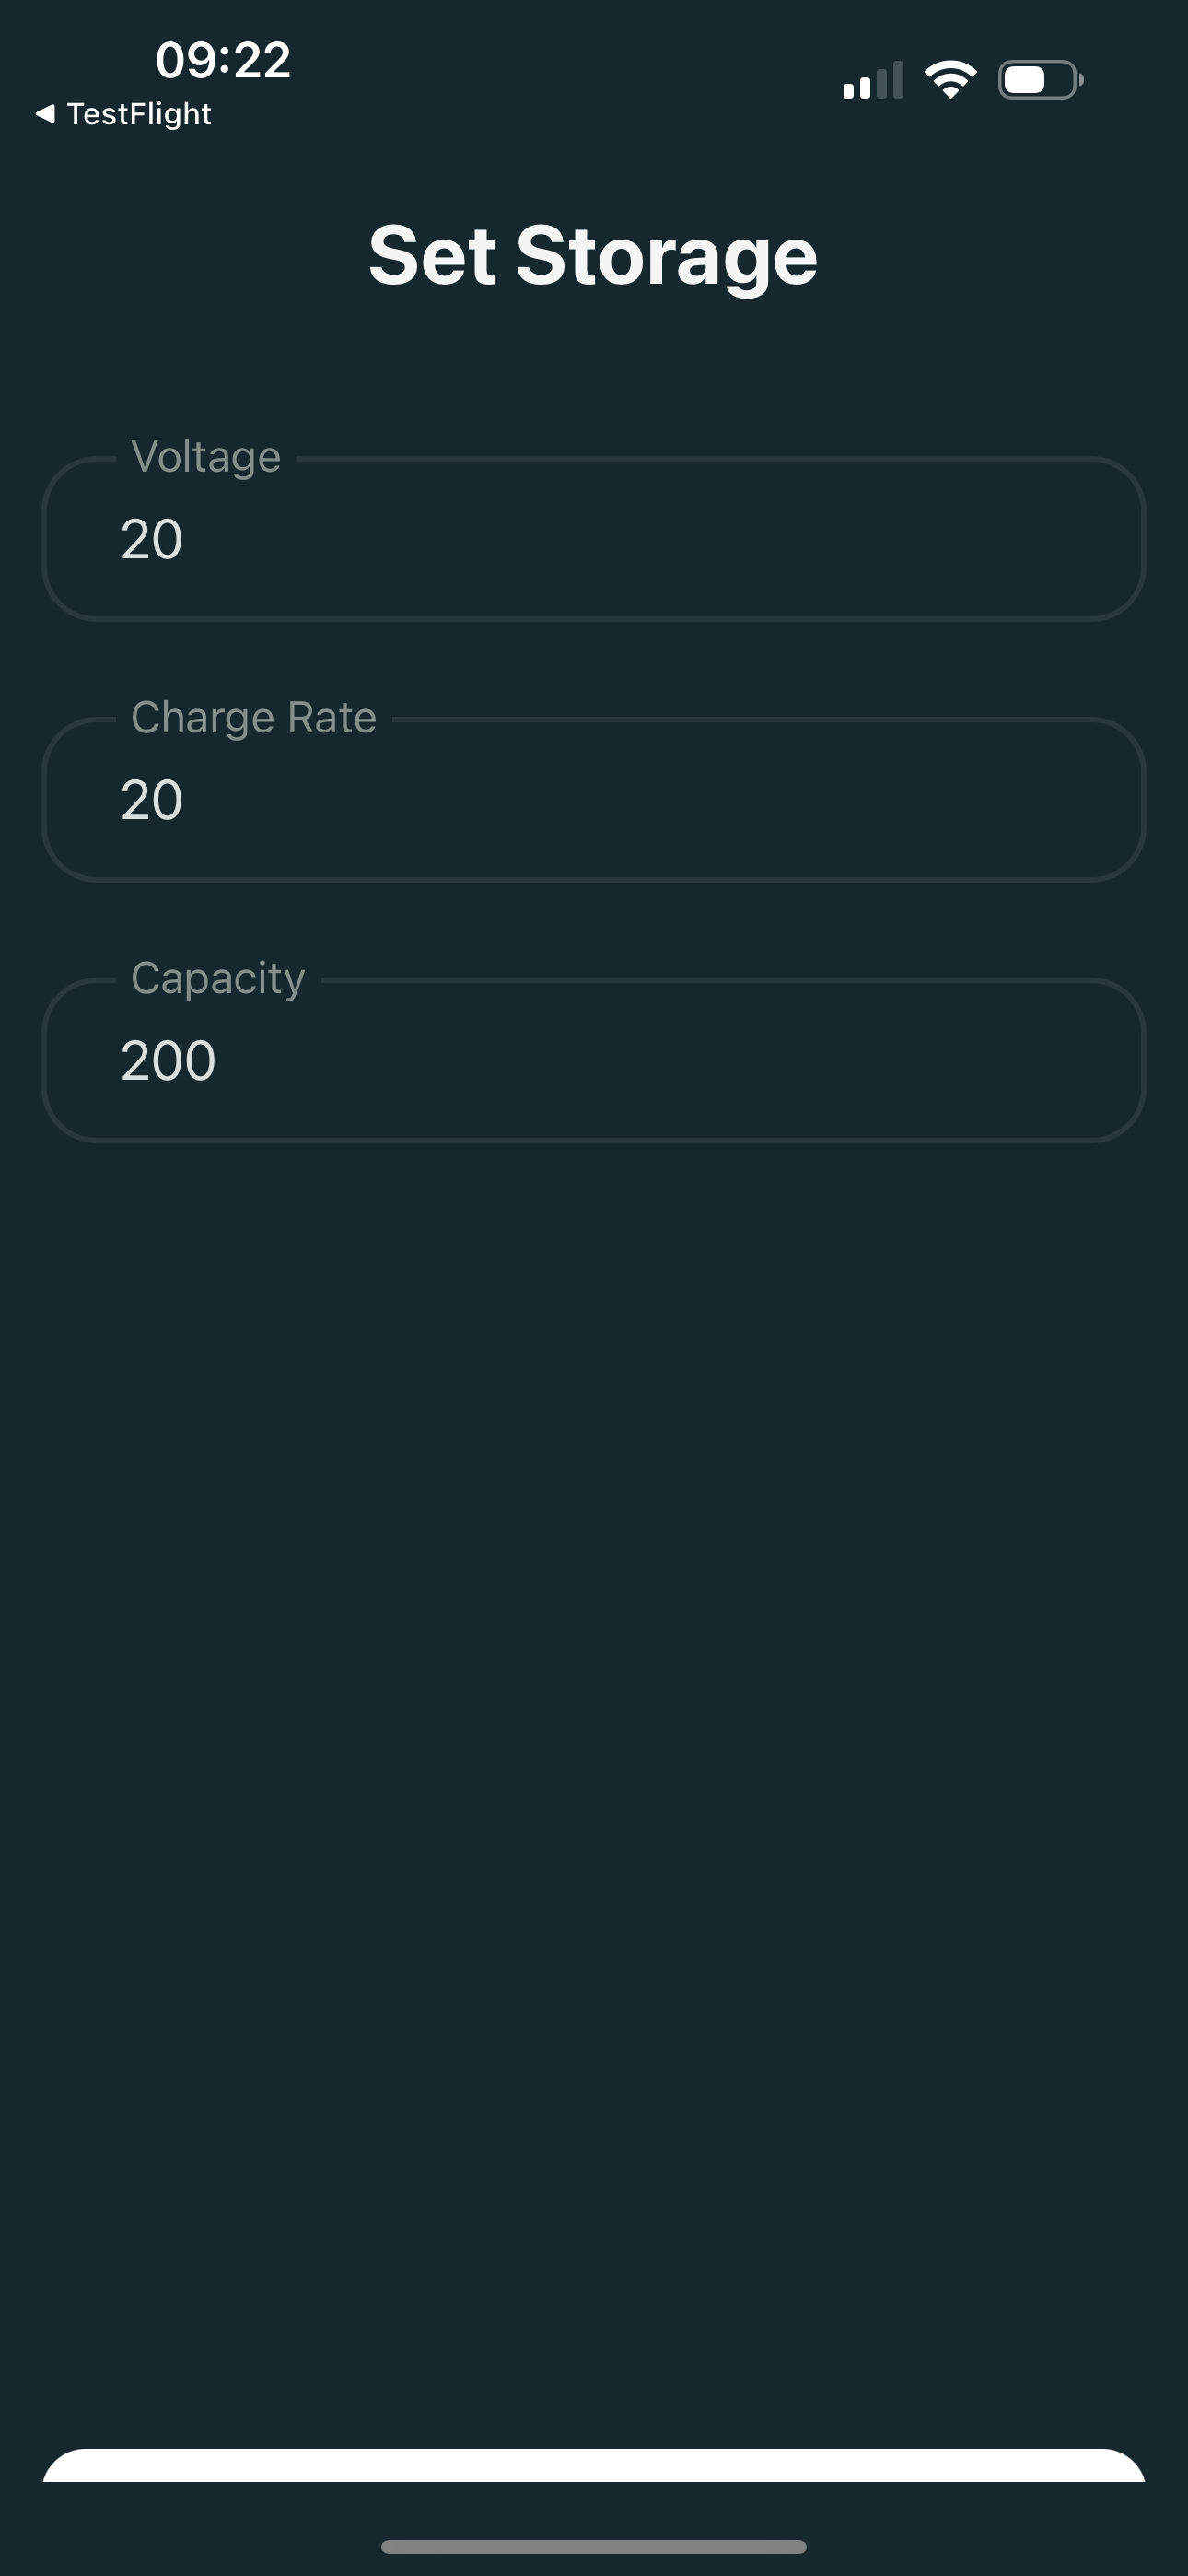Tap the white button at screen bottom
This screenshot has height=2576, width=1188.
coord(594,2465)
